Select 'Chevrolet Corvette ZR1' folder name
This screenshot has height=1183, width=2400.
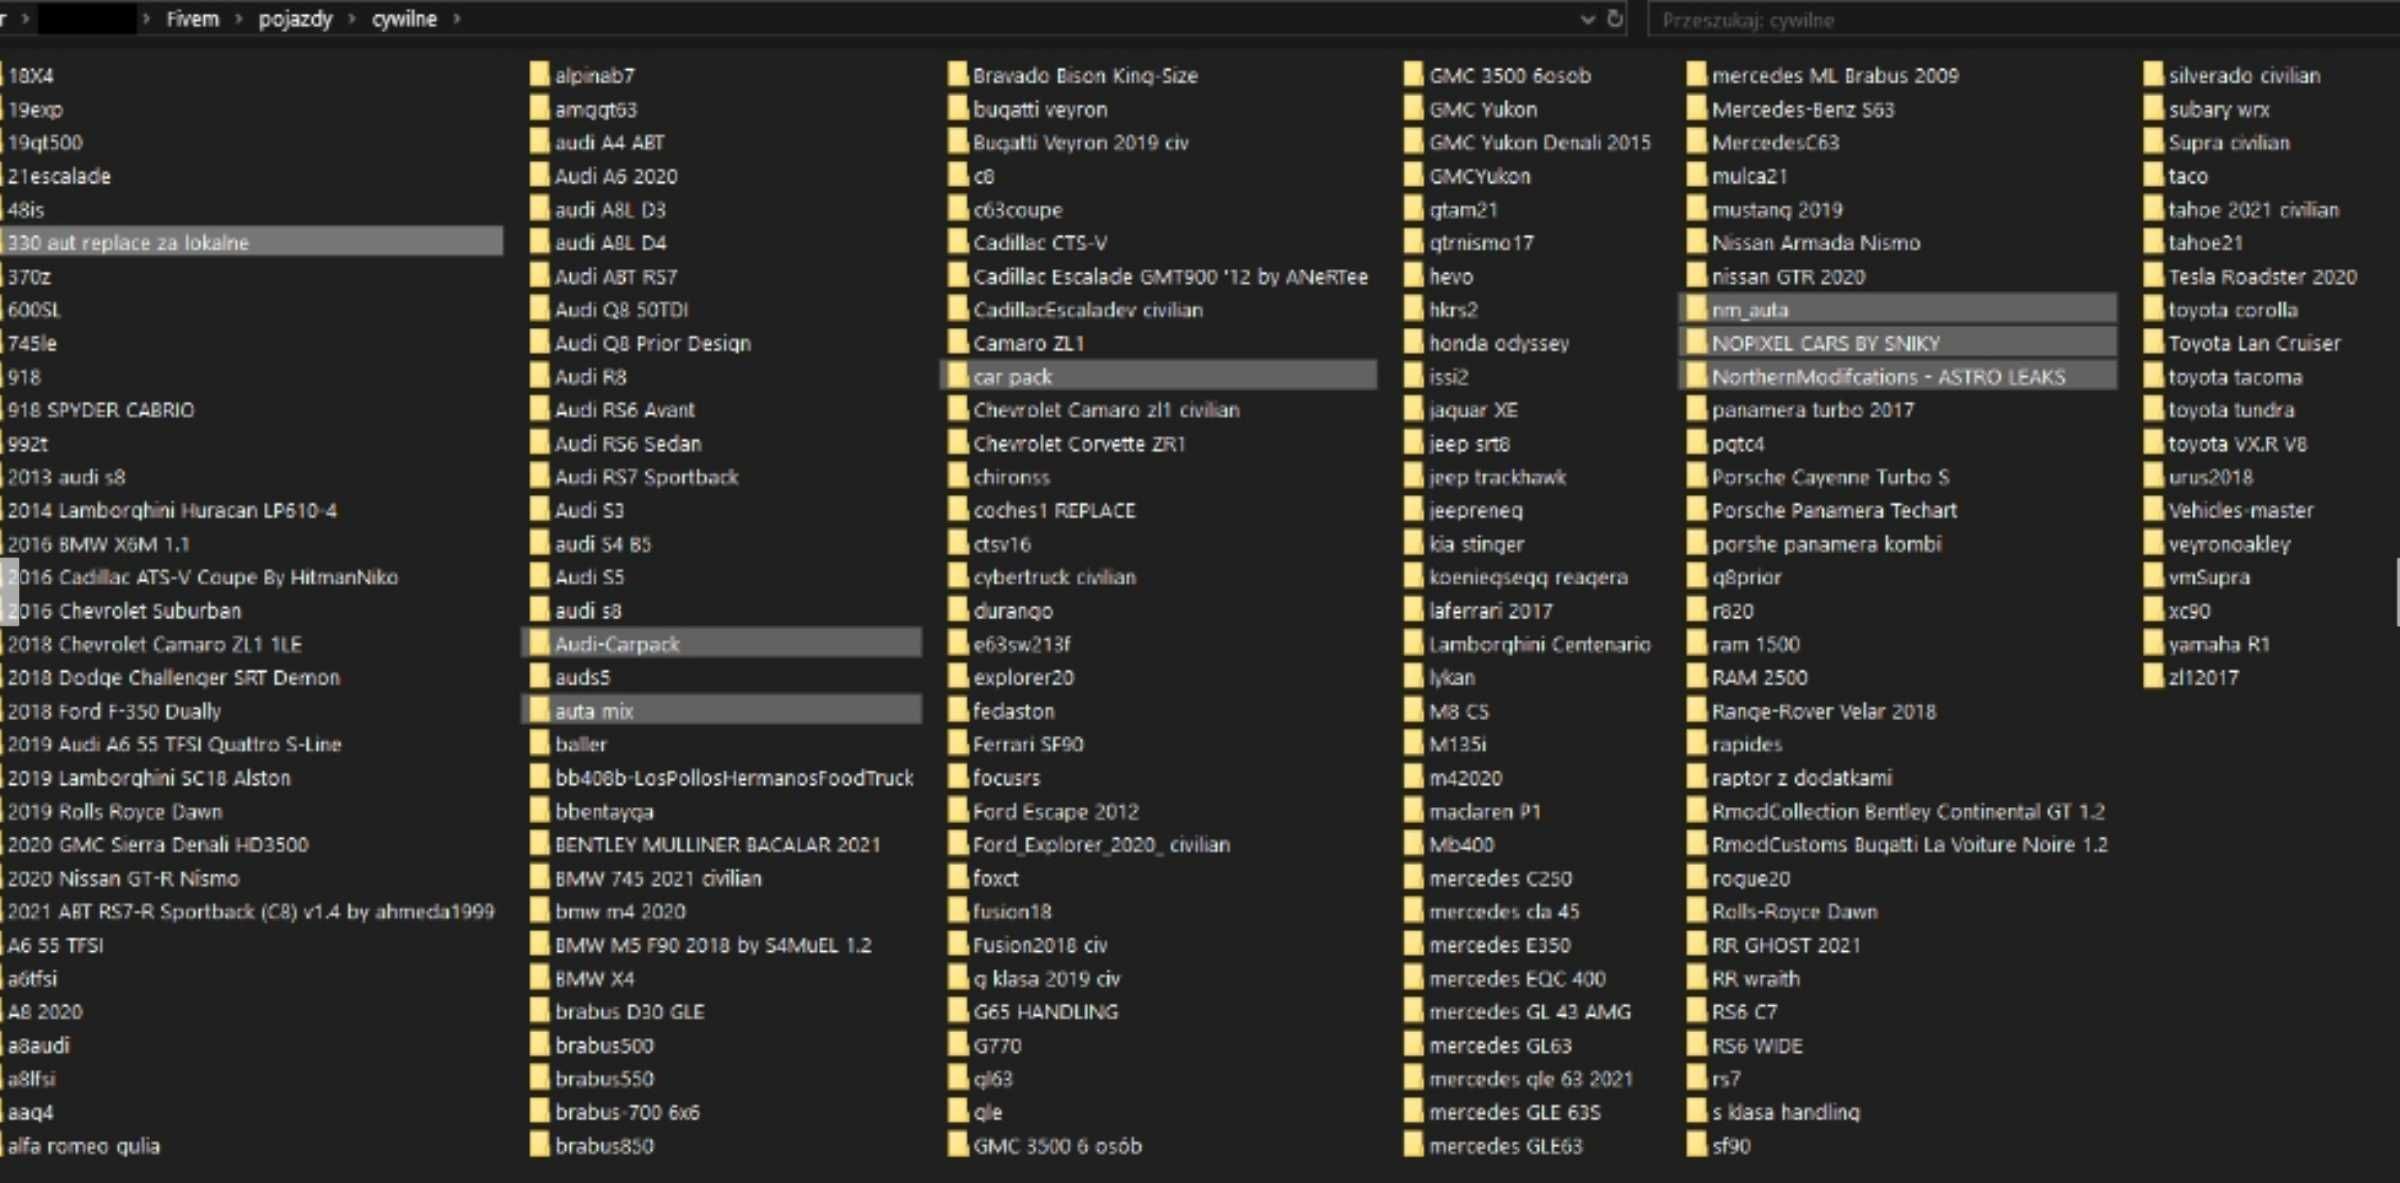point(1079,443)
